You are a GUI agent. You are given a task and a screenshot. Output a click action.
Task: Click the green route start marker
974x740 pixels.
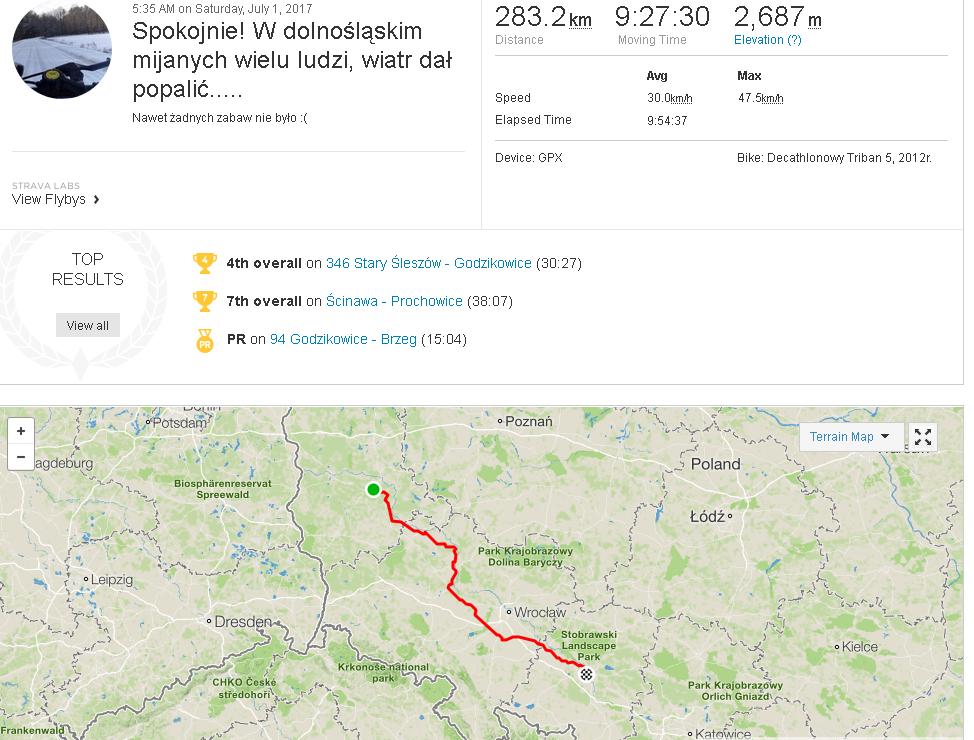373,489
